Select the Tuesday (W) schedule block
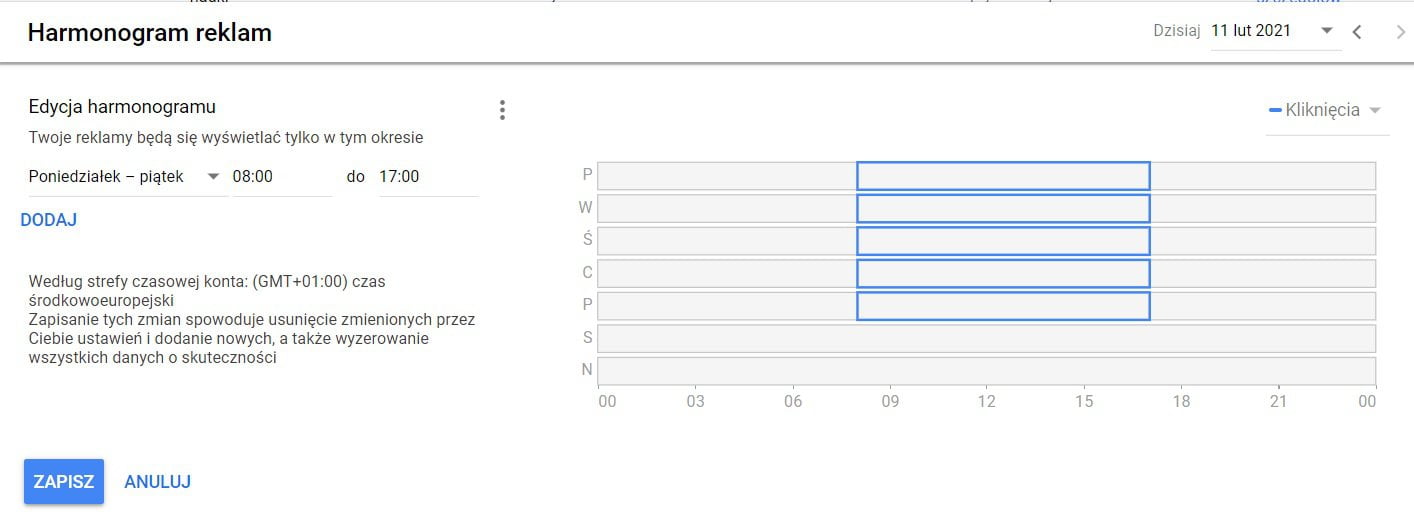This screenshot has width=1414, height=520. (x=1003, y=209)
